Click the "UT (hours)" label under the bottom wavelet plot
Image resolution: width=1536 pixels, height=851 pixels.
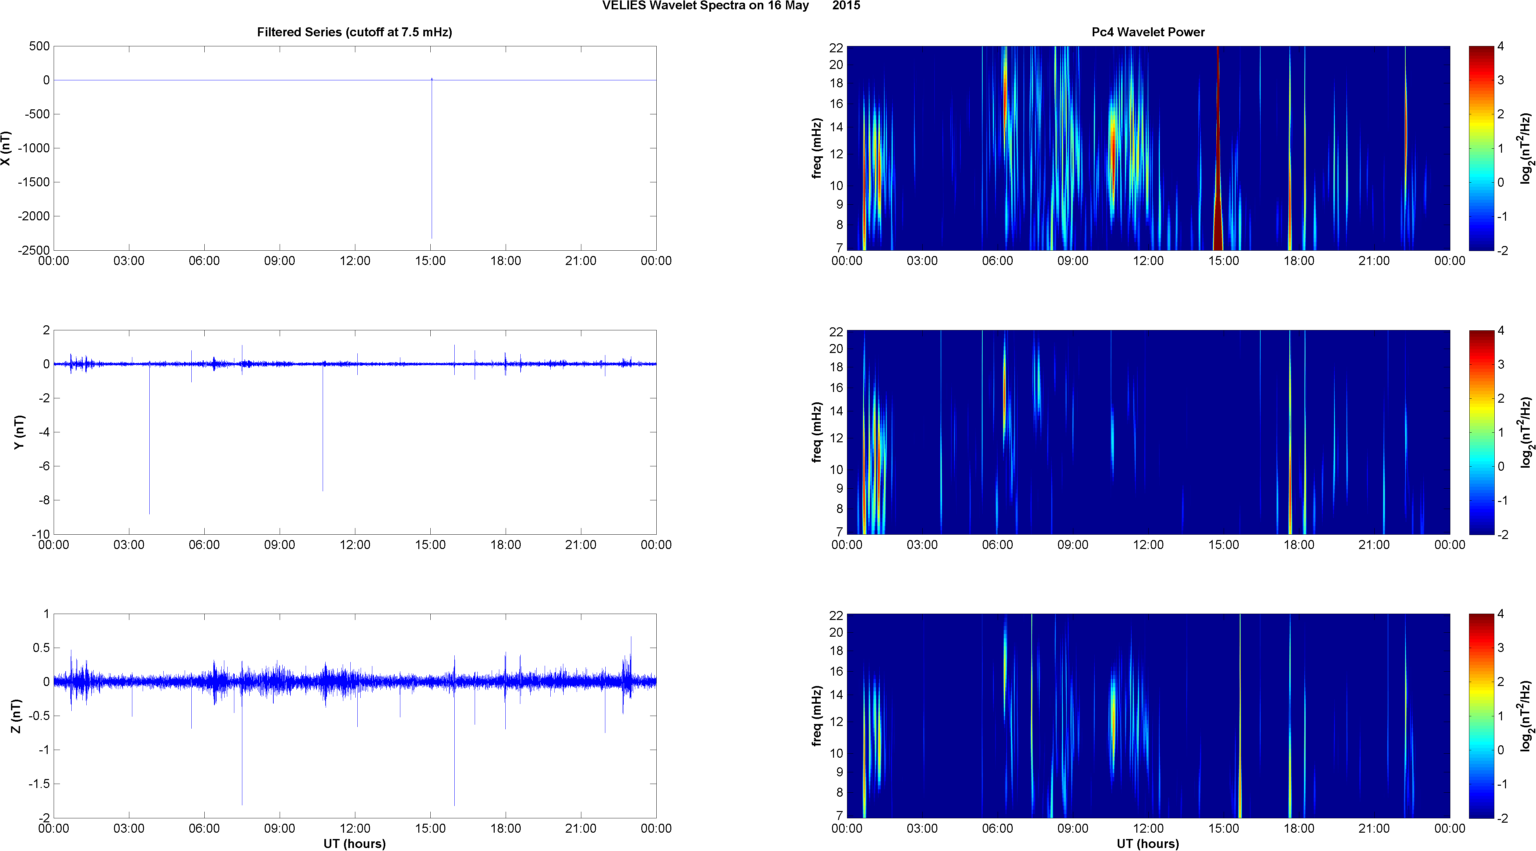coord(1148,844)
